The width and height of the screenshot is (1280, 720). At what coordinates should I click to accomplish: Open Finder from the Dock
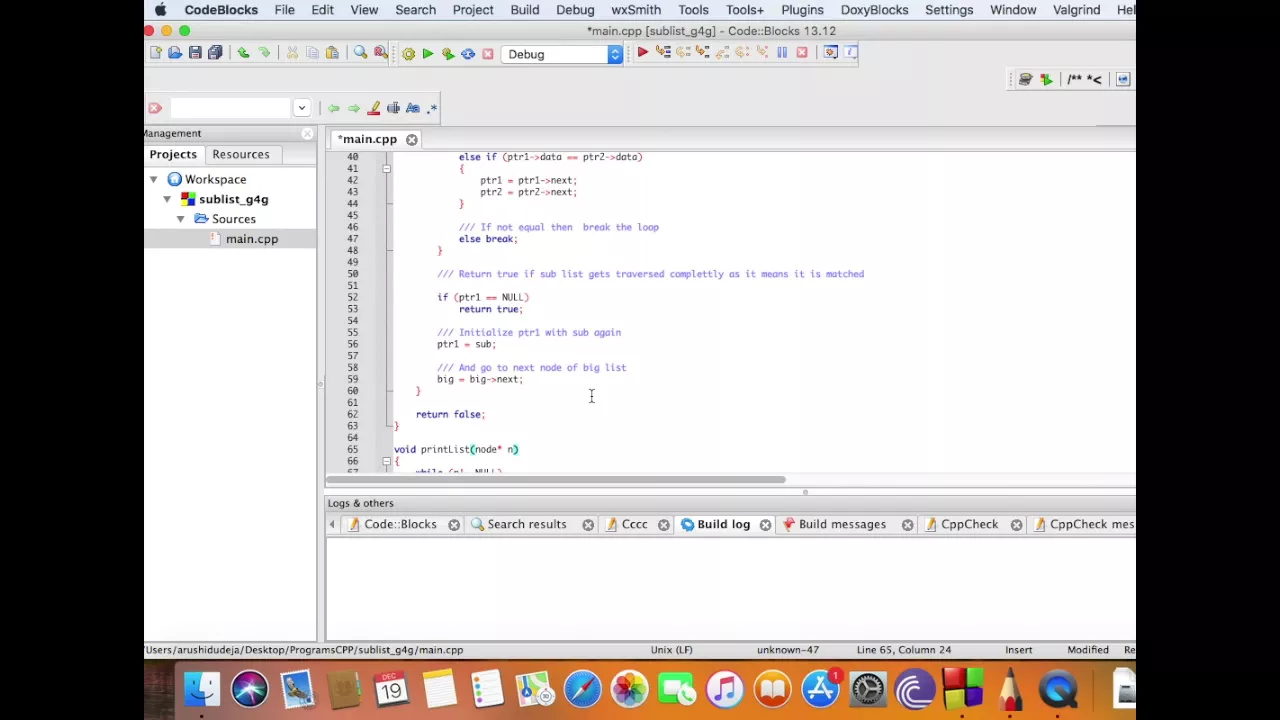202,689
